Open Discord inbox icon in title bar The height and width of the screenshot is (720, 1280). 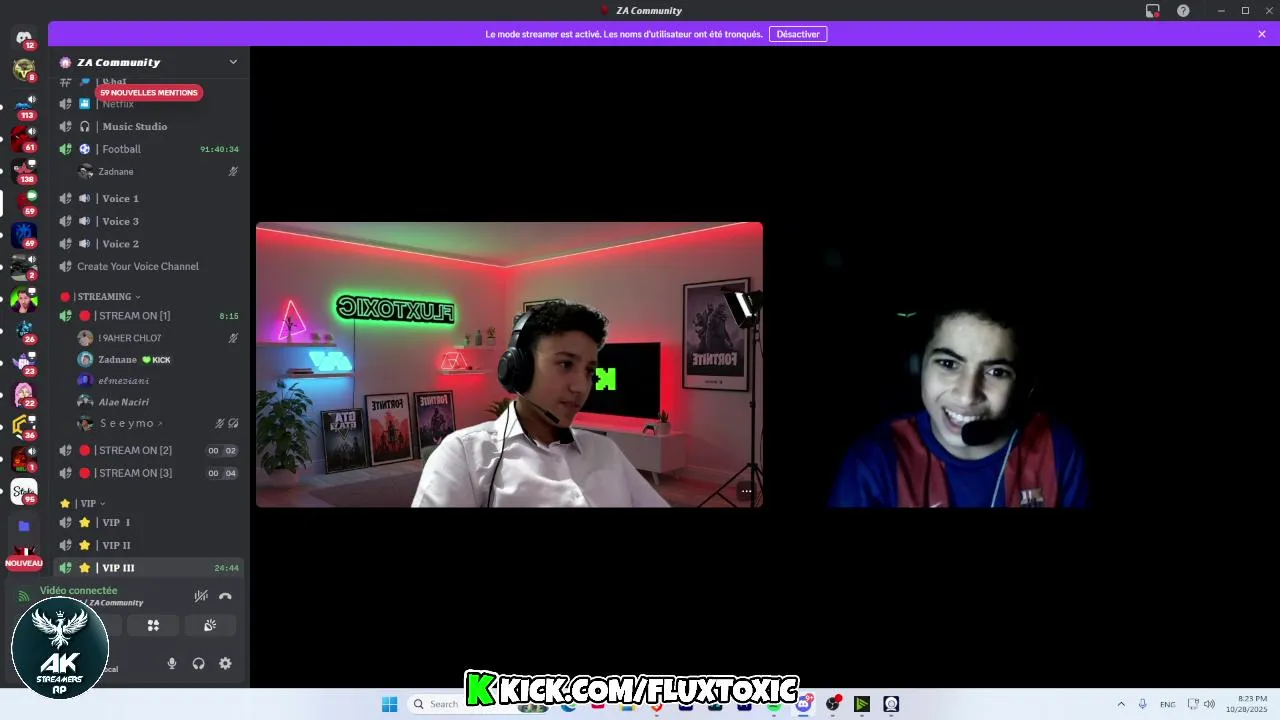coord(1153,11)
